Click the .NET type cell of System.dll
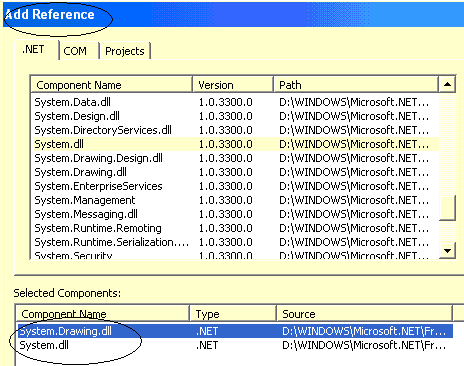 point(207,345)
